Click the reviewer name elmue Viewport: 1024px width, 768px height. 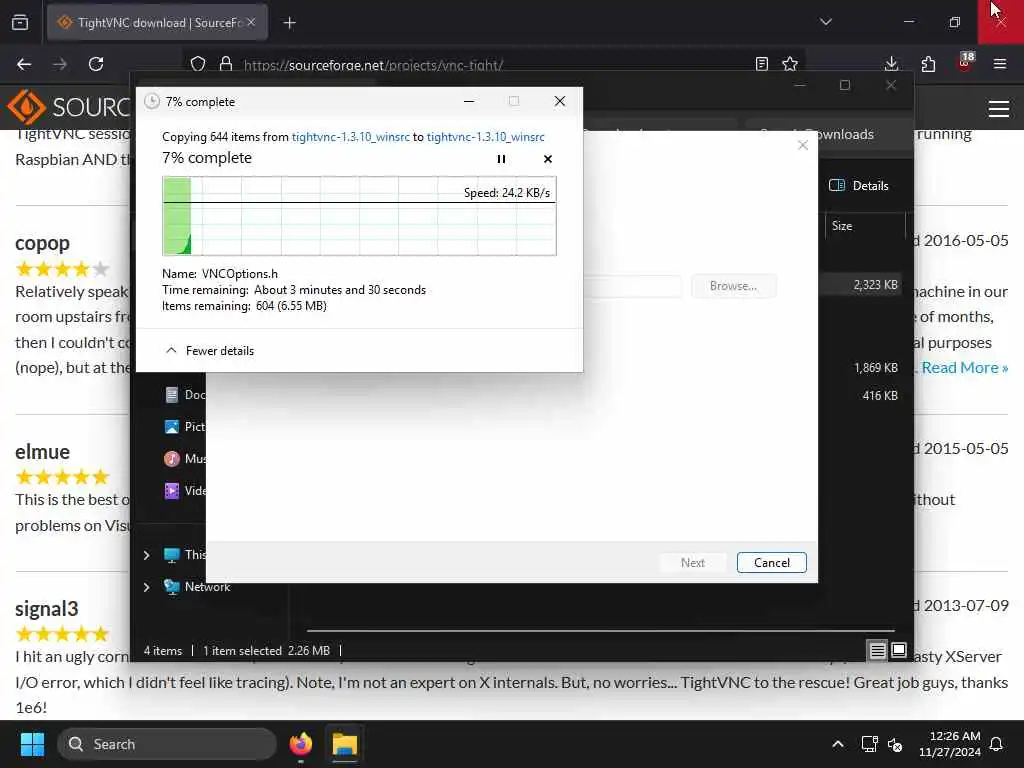point(42,452)
